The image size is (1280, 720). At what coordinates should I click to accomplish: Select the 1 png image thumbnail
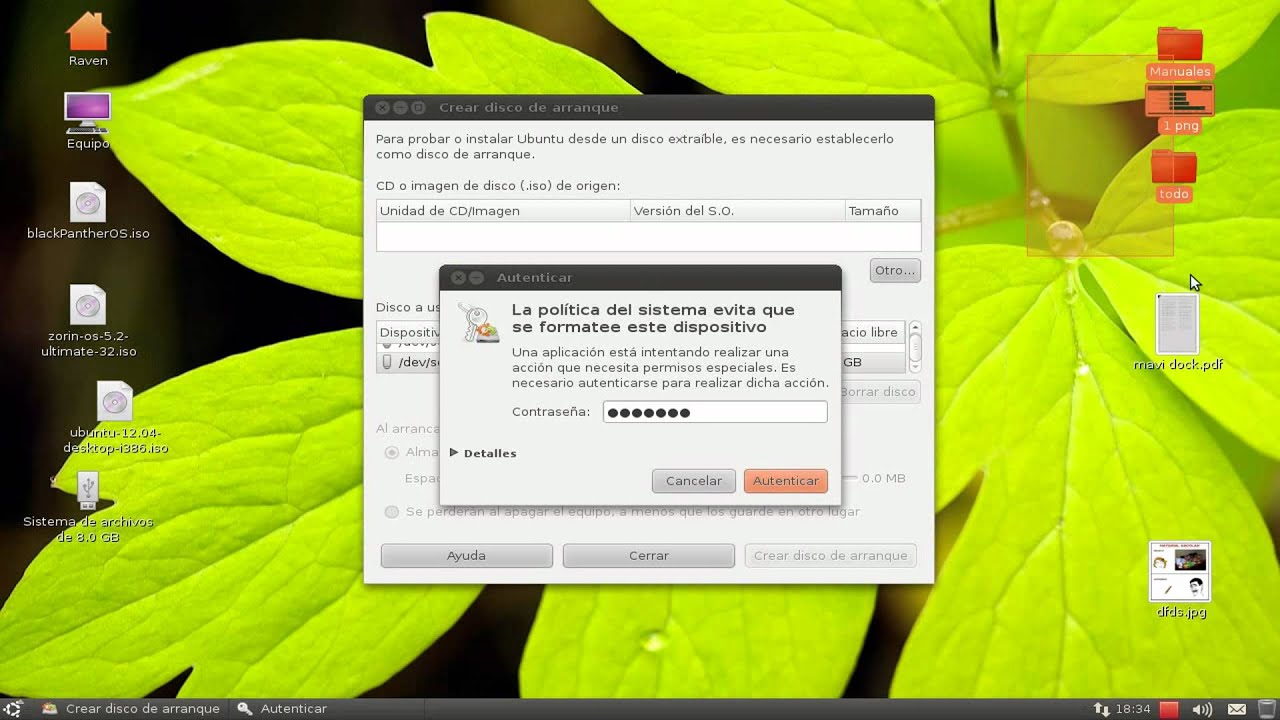1180,100
